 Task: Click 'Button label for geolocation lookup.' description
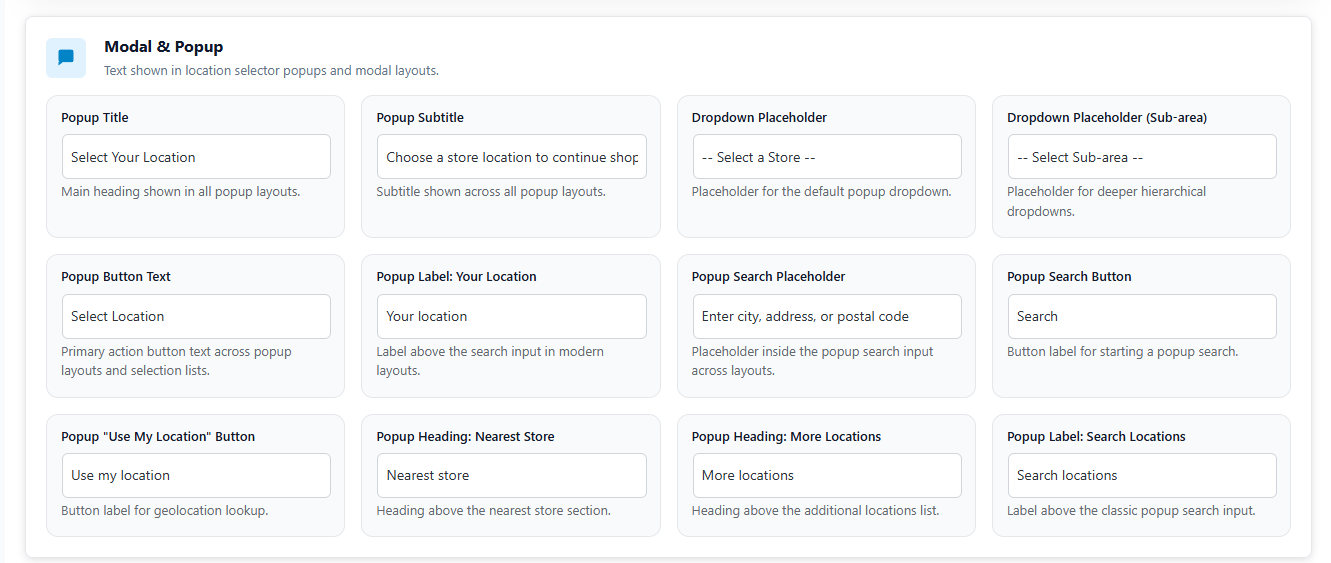point(165,511)
